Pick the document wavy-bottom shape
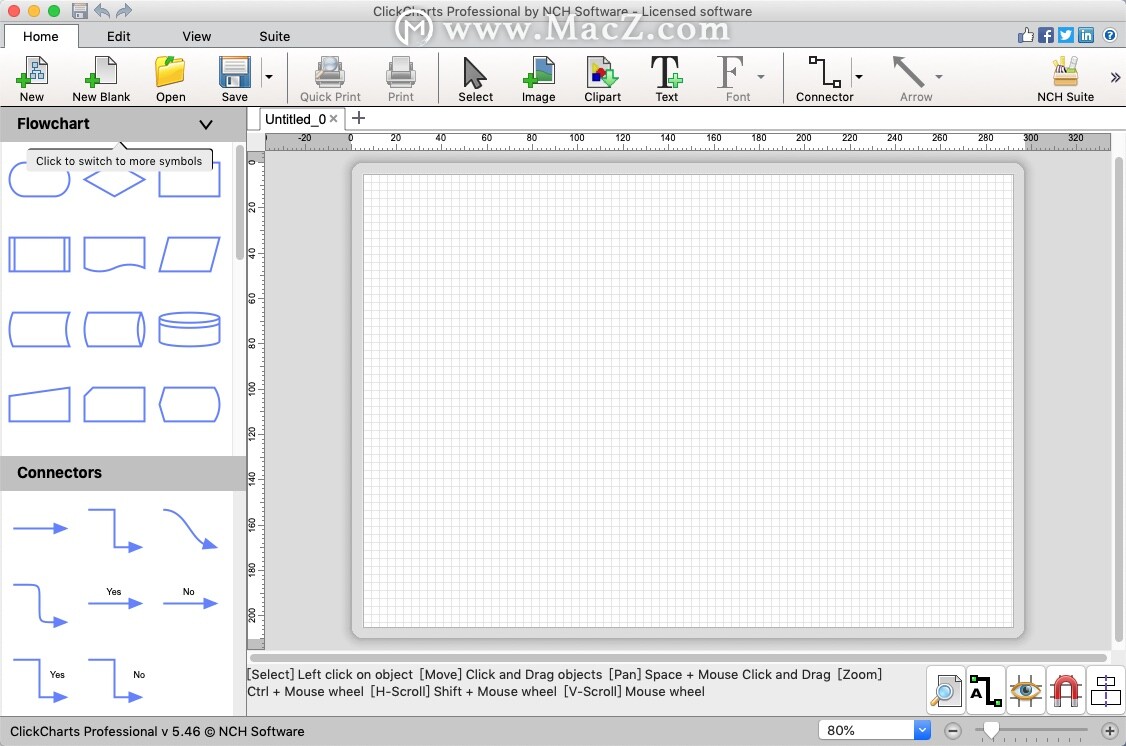 click(x=114, y=254)
